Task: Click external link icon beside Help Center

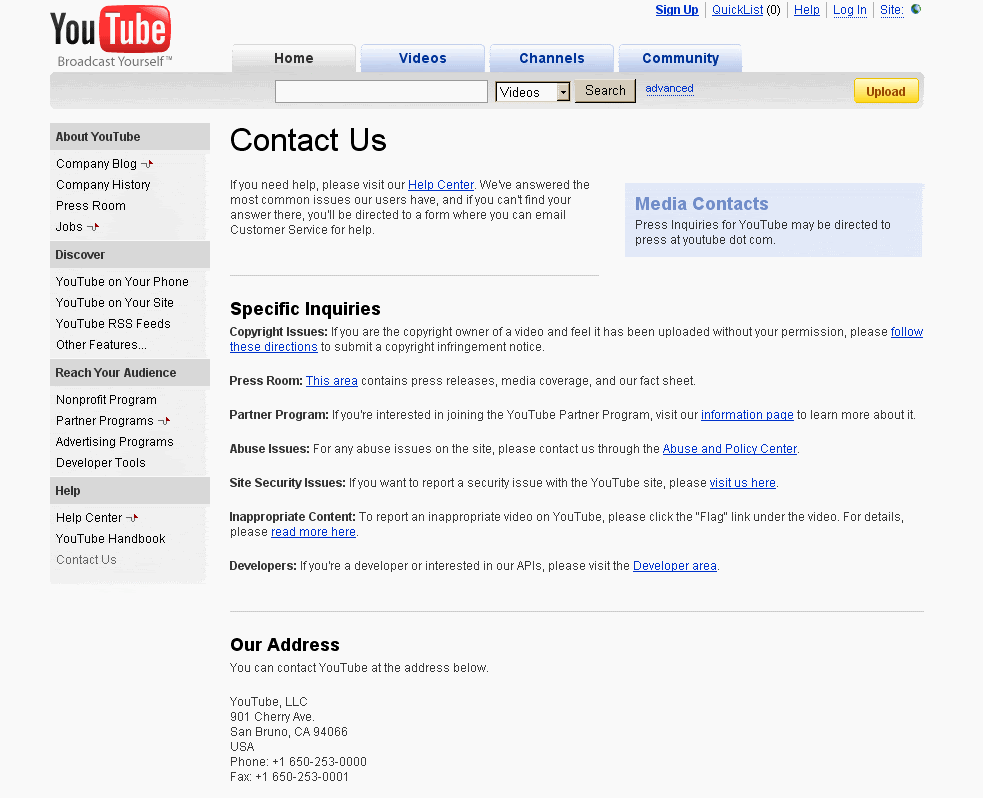Action: [132, 518]
